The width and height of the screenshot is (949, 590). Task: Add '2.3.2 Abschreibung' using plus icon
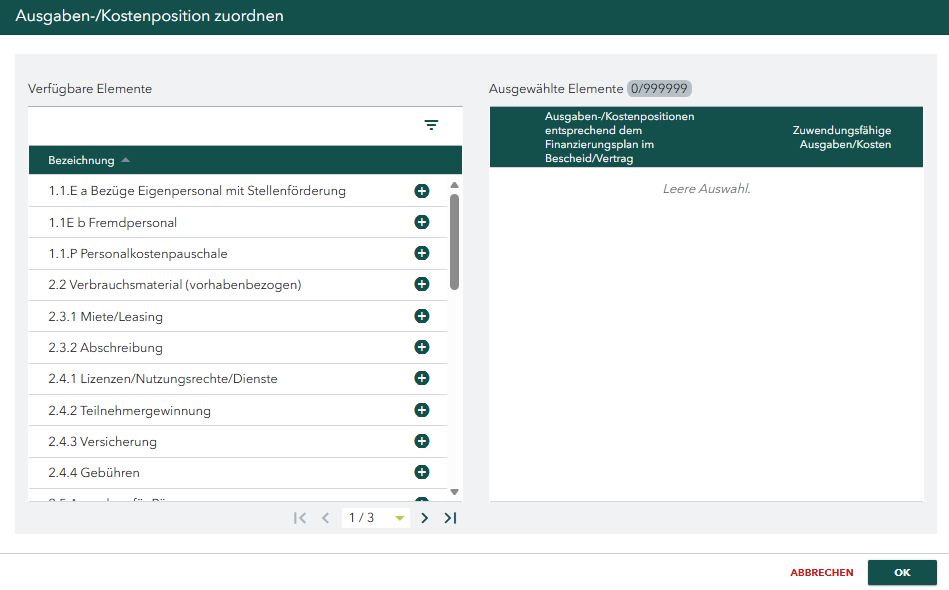point(422,347)
